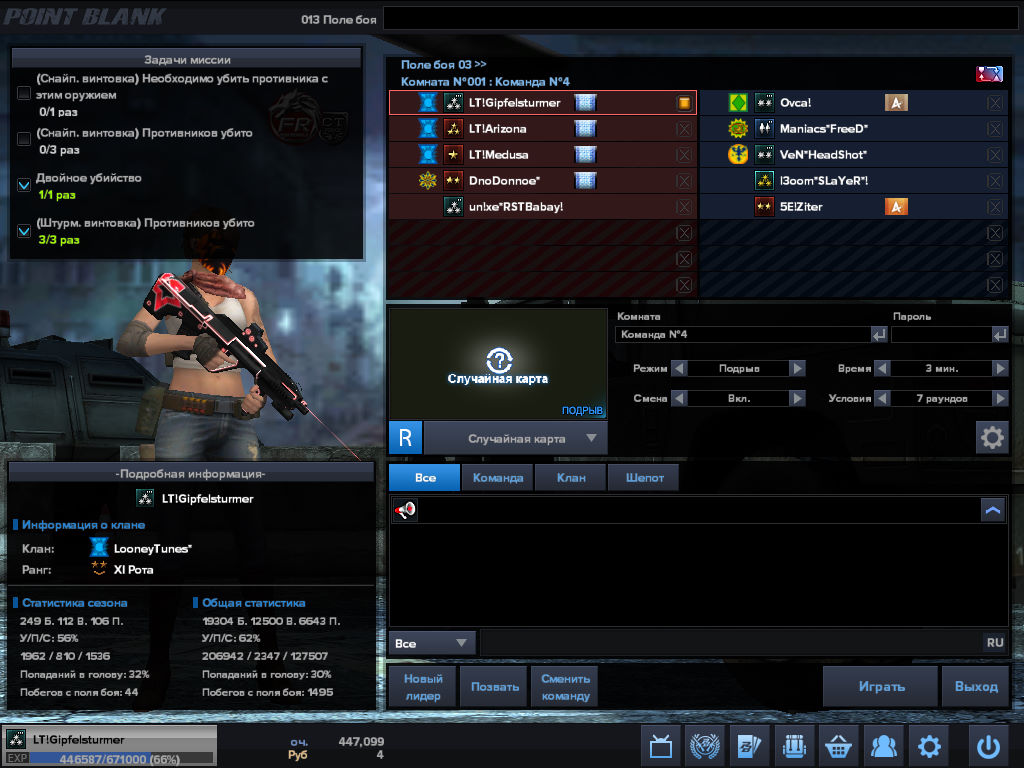Open the friends community icon in bottom bar

(884, 746)
